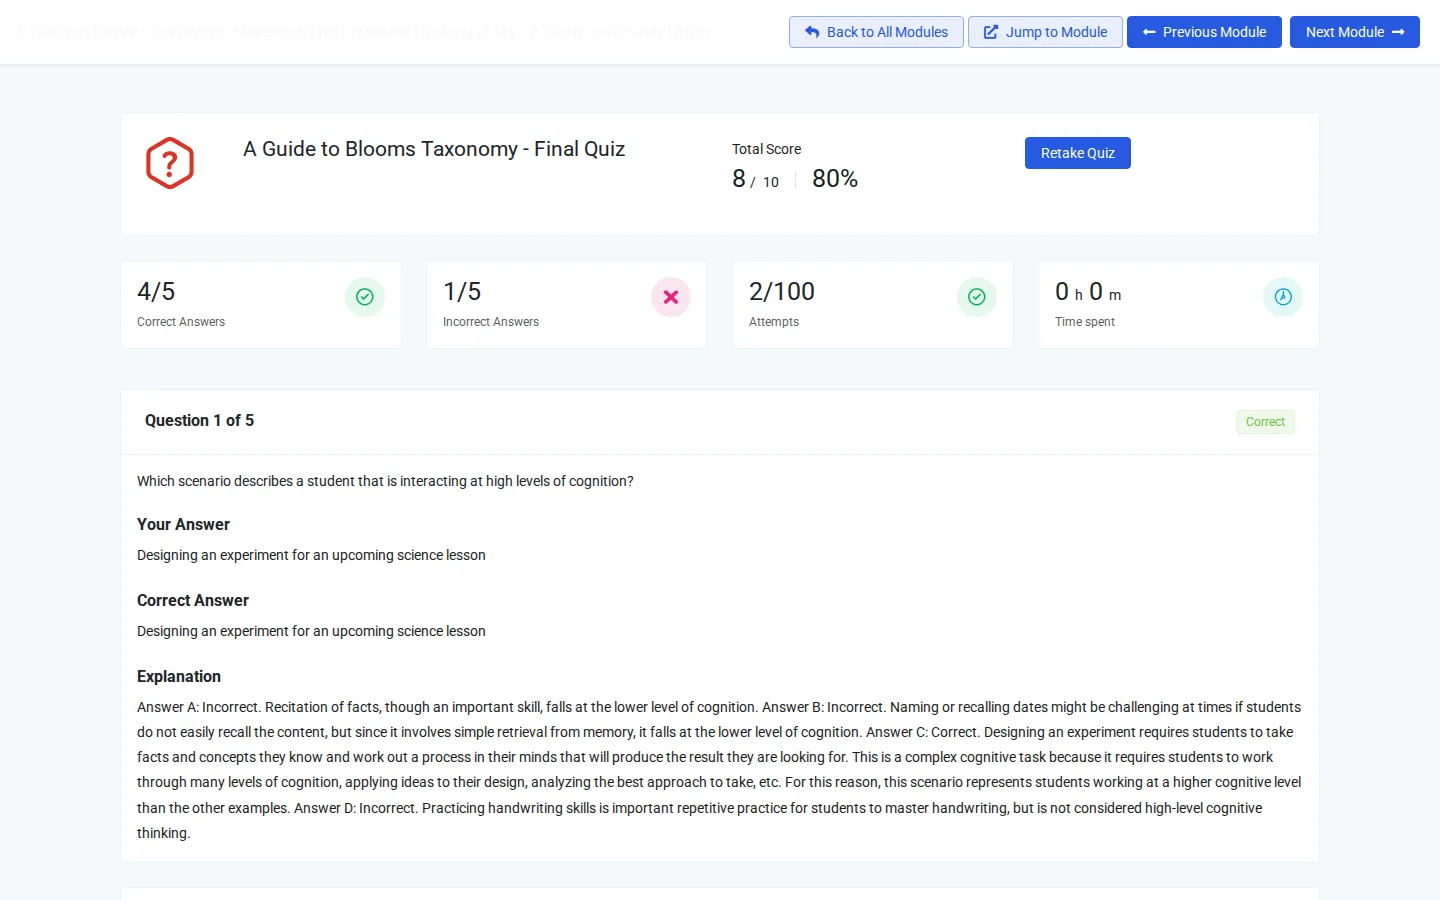Click the left arrow icon in Previous Module

1150,32
